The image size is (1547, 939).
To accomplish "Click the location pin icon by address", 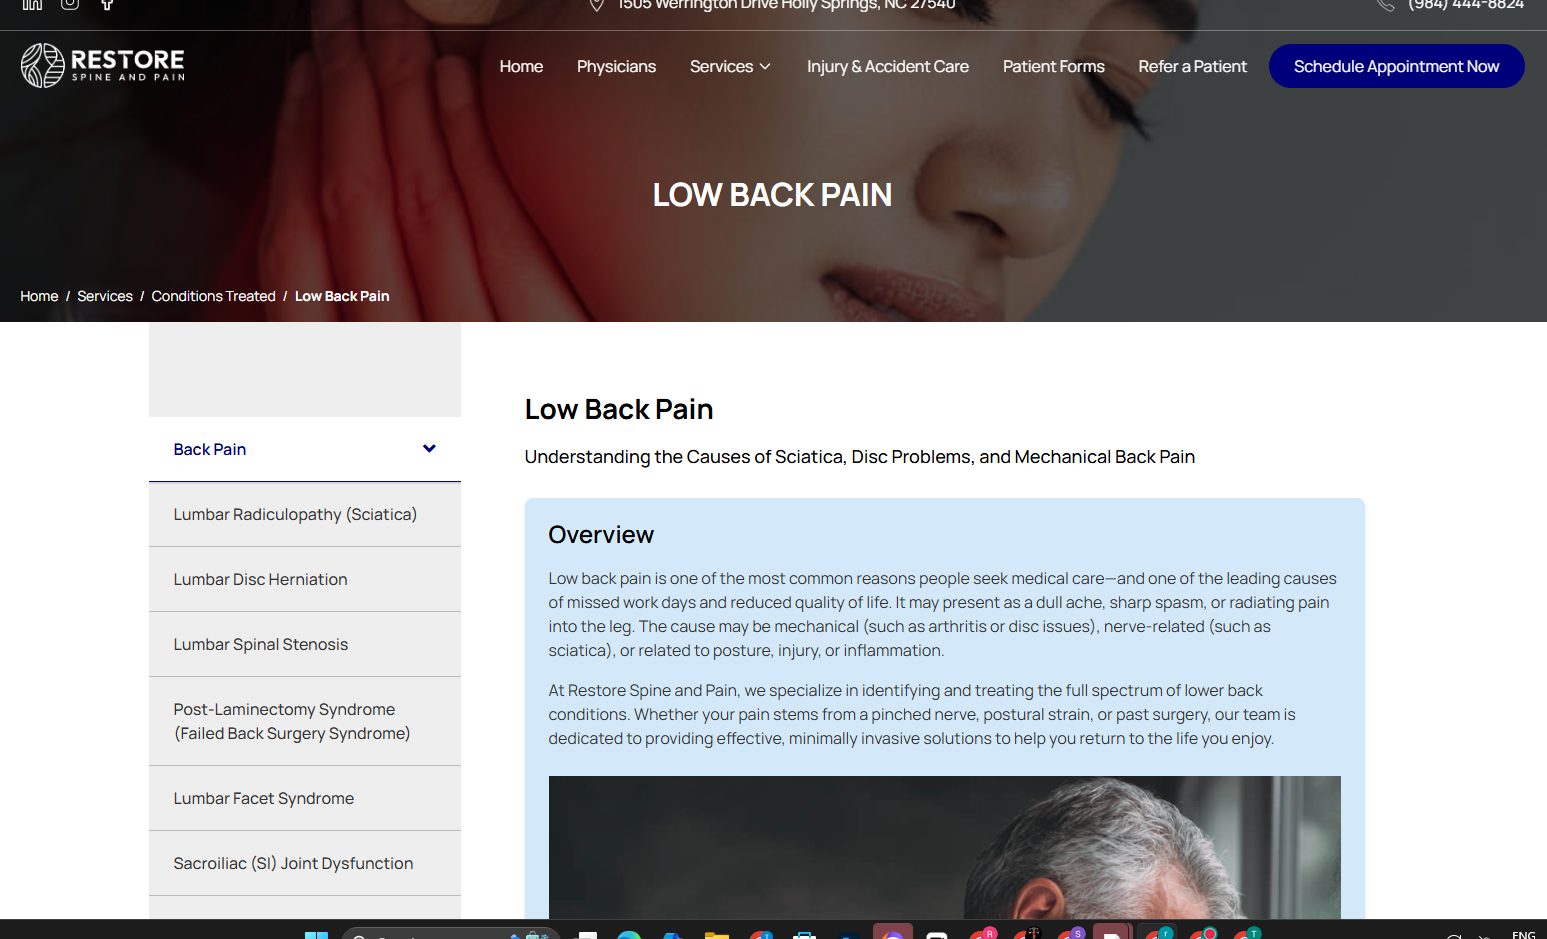I will click(x=596, y=5).
